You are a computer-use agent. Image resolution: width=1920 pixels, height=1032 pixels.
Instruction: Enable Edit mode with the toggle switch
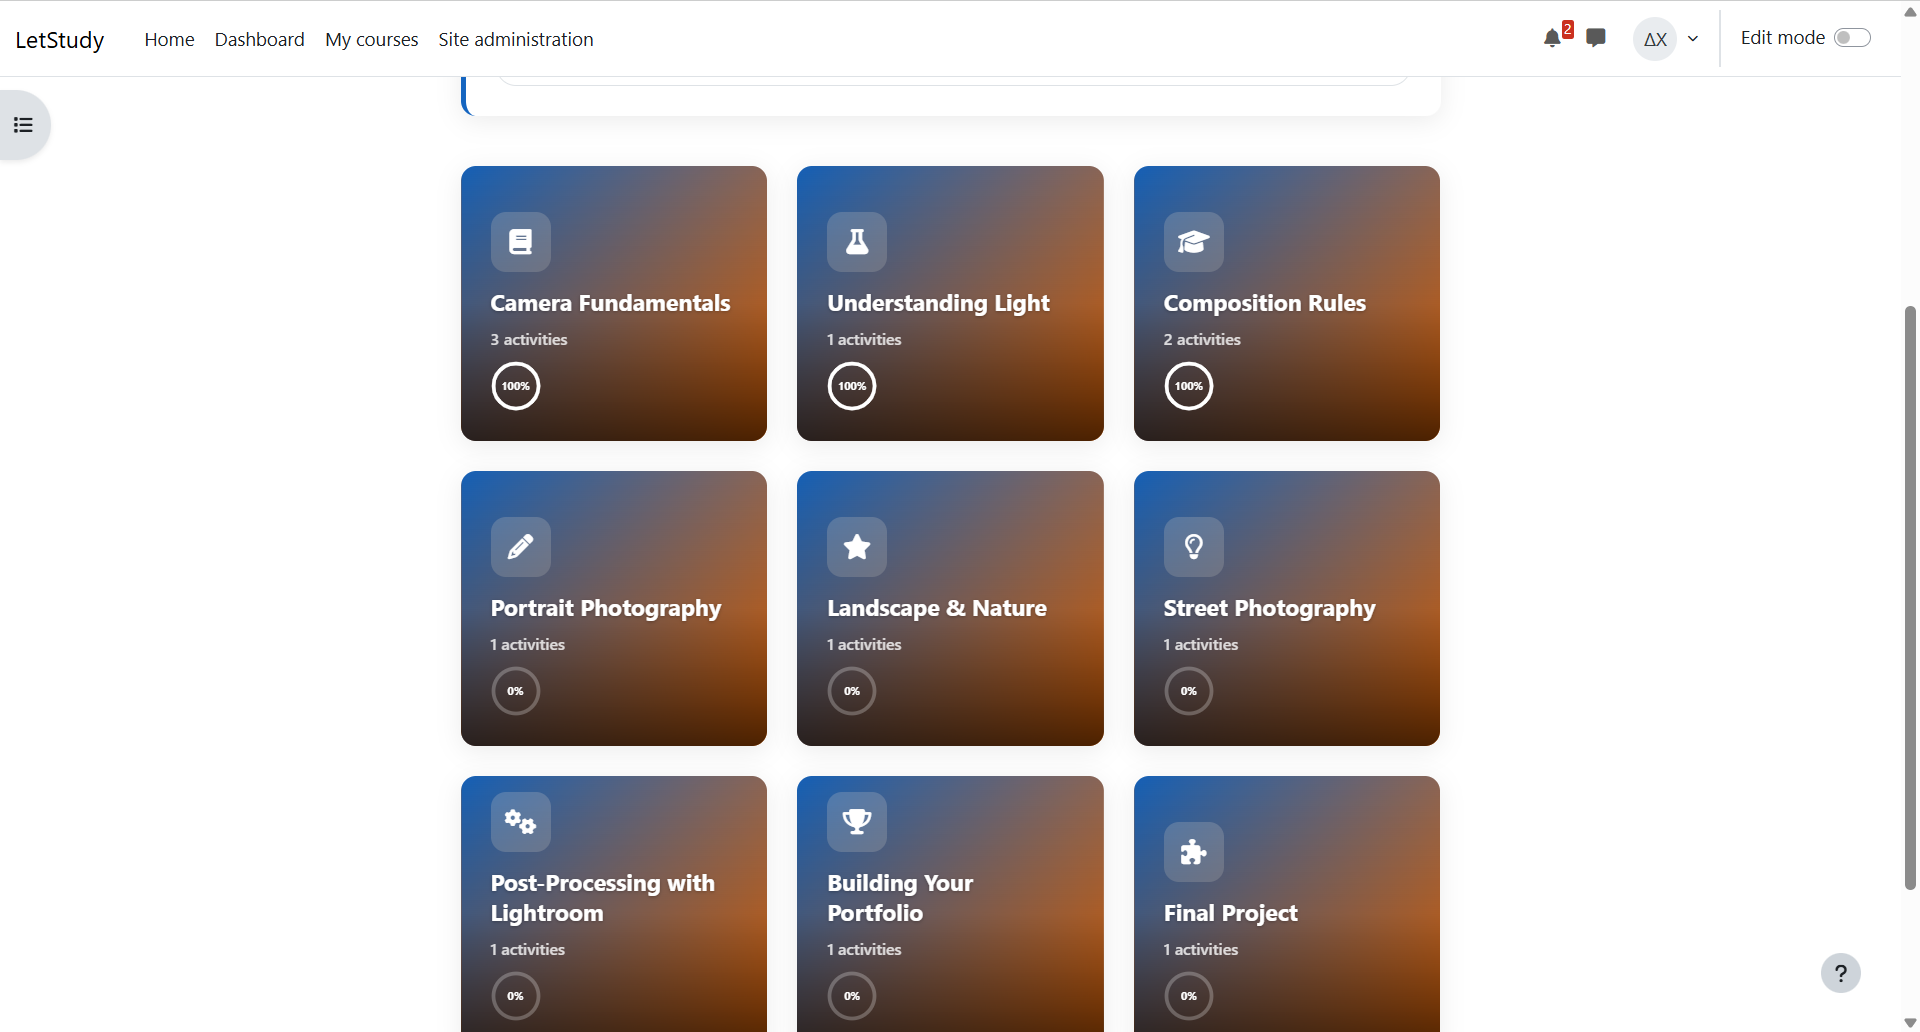pyautogui.click(x=1852, y=36)
